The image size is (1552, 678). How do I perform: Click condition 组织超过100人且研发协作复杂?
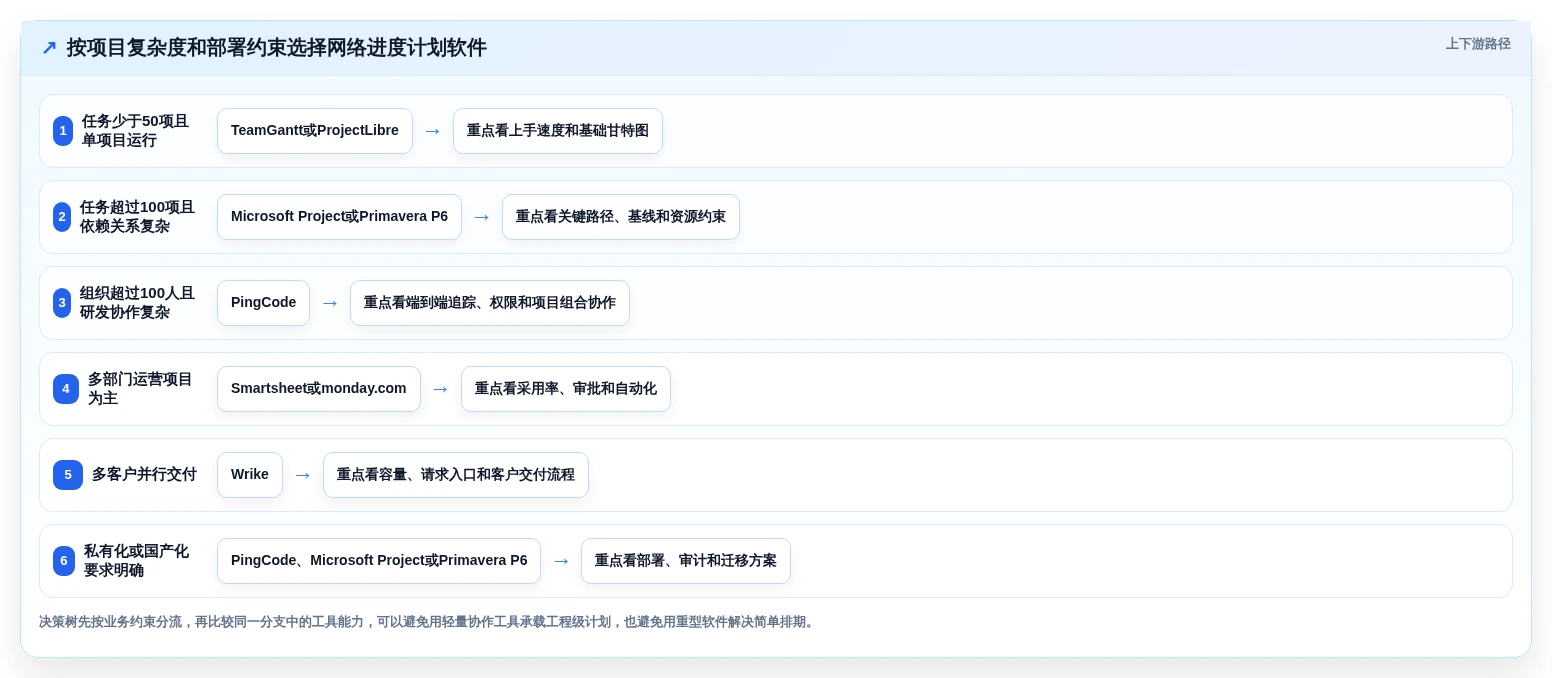(137, 303)
